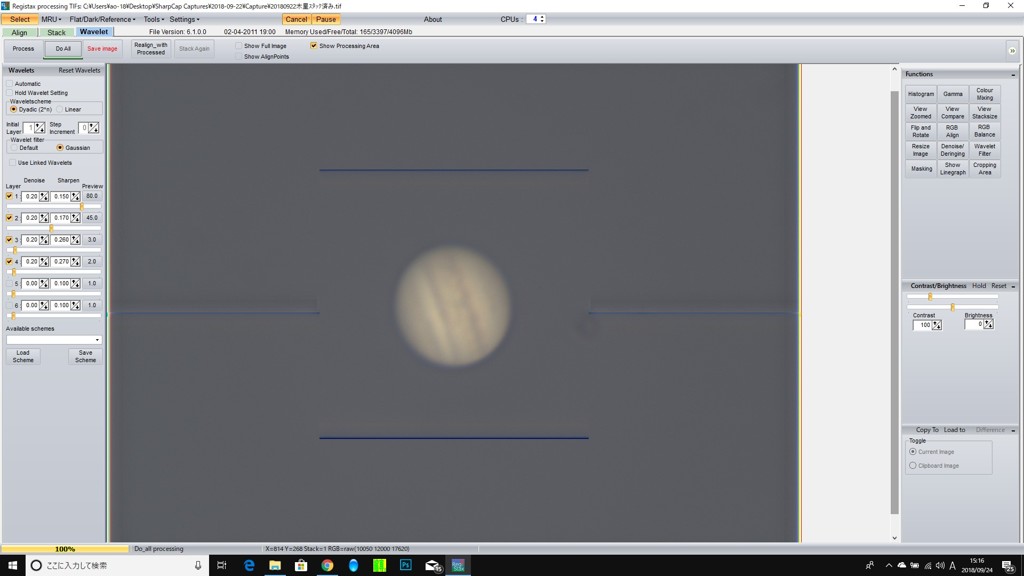Switch to the Stack tab
This screenshot has height=576, width=1024.
[x=56, y=32]
